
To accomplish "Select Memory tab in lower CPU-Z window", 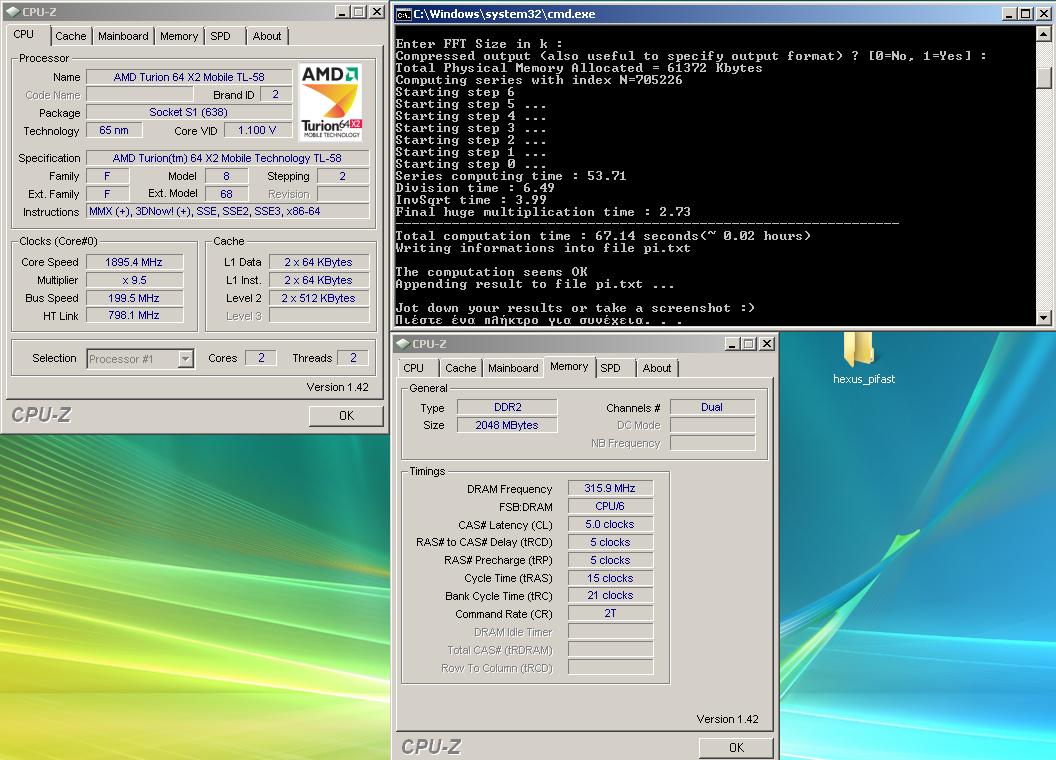I will (569, 367).
